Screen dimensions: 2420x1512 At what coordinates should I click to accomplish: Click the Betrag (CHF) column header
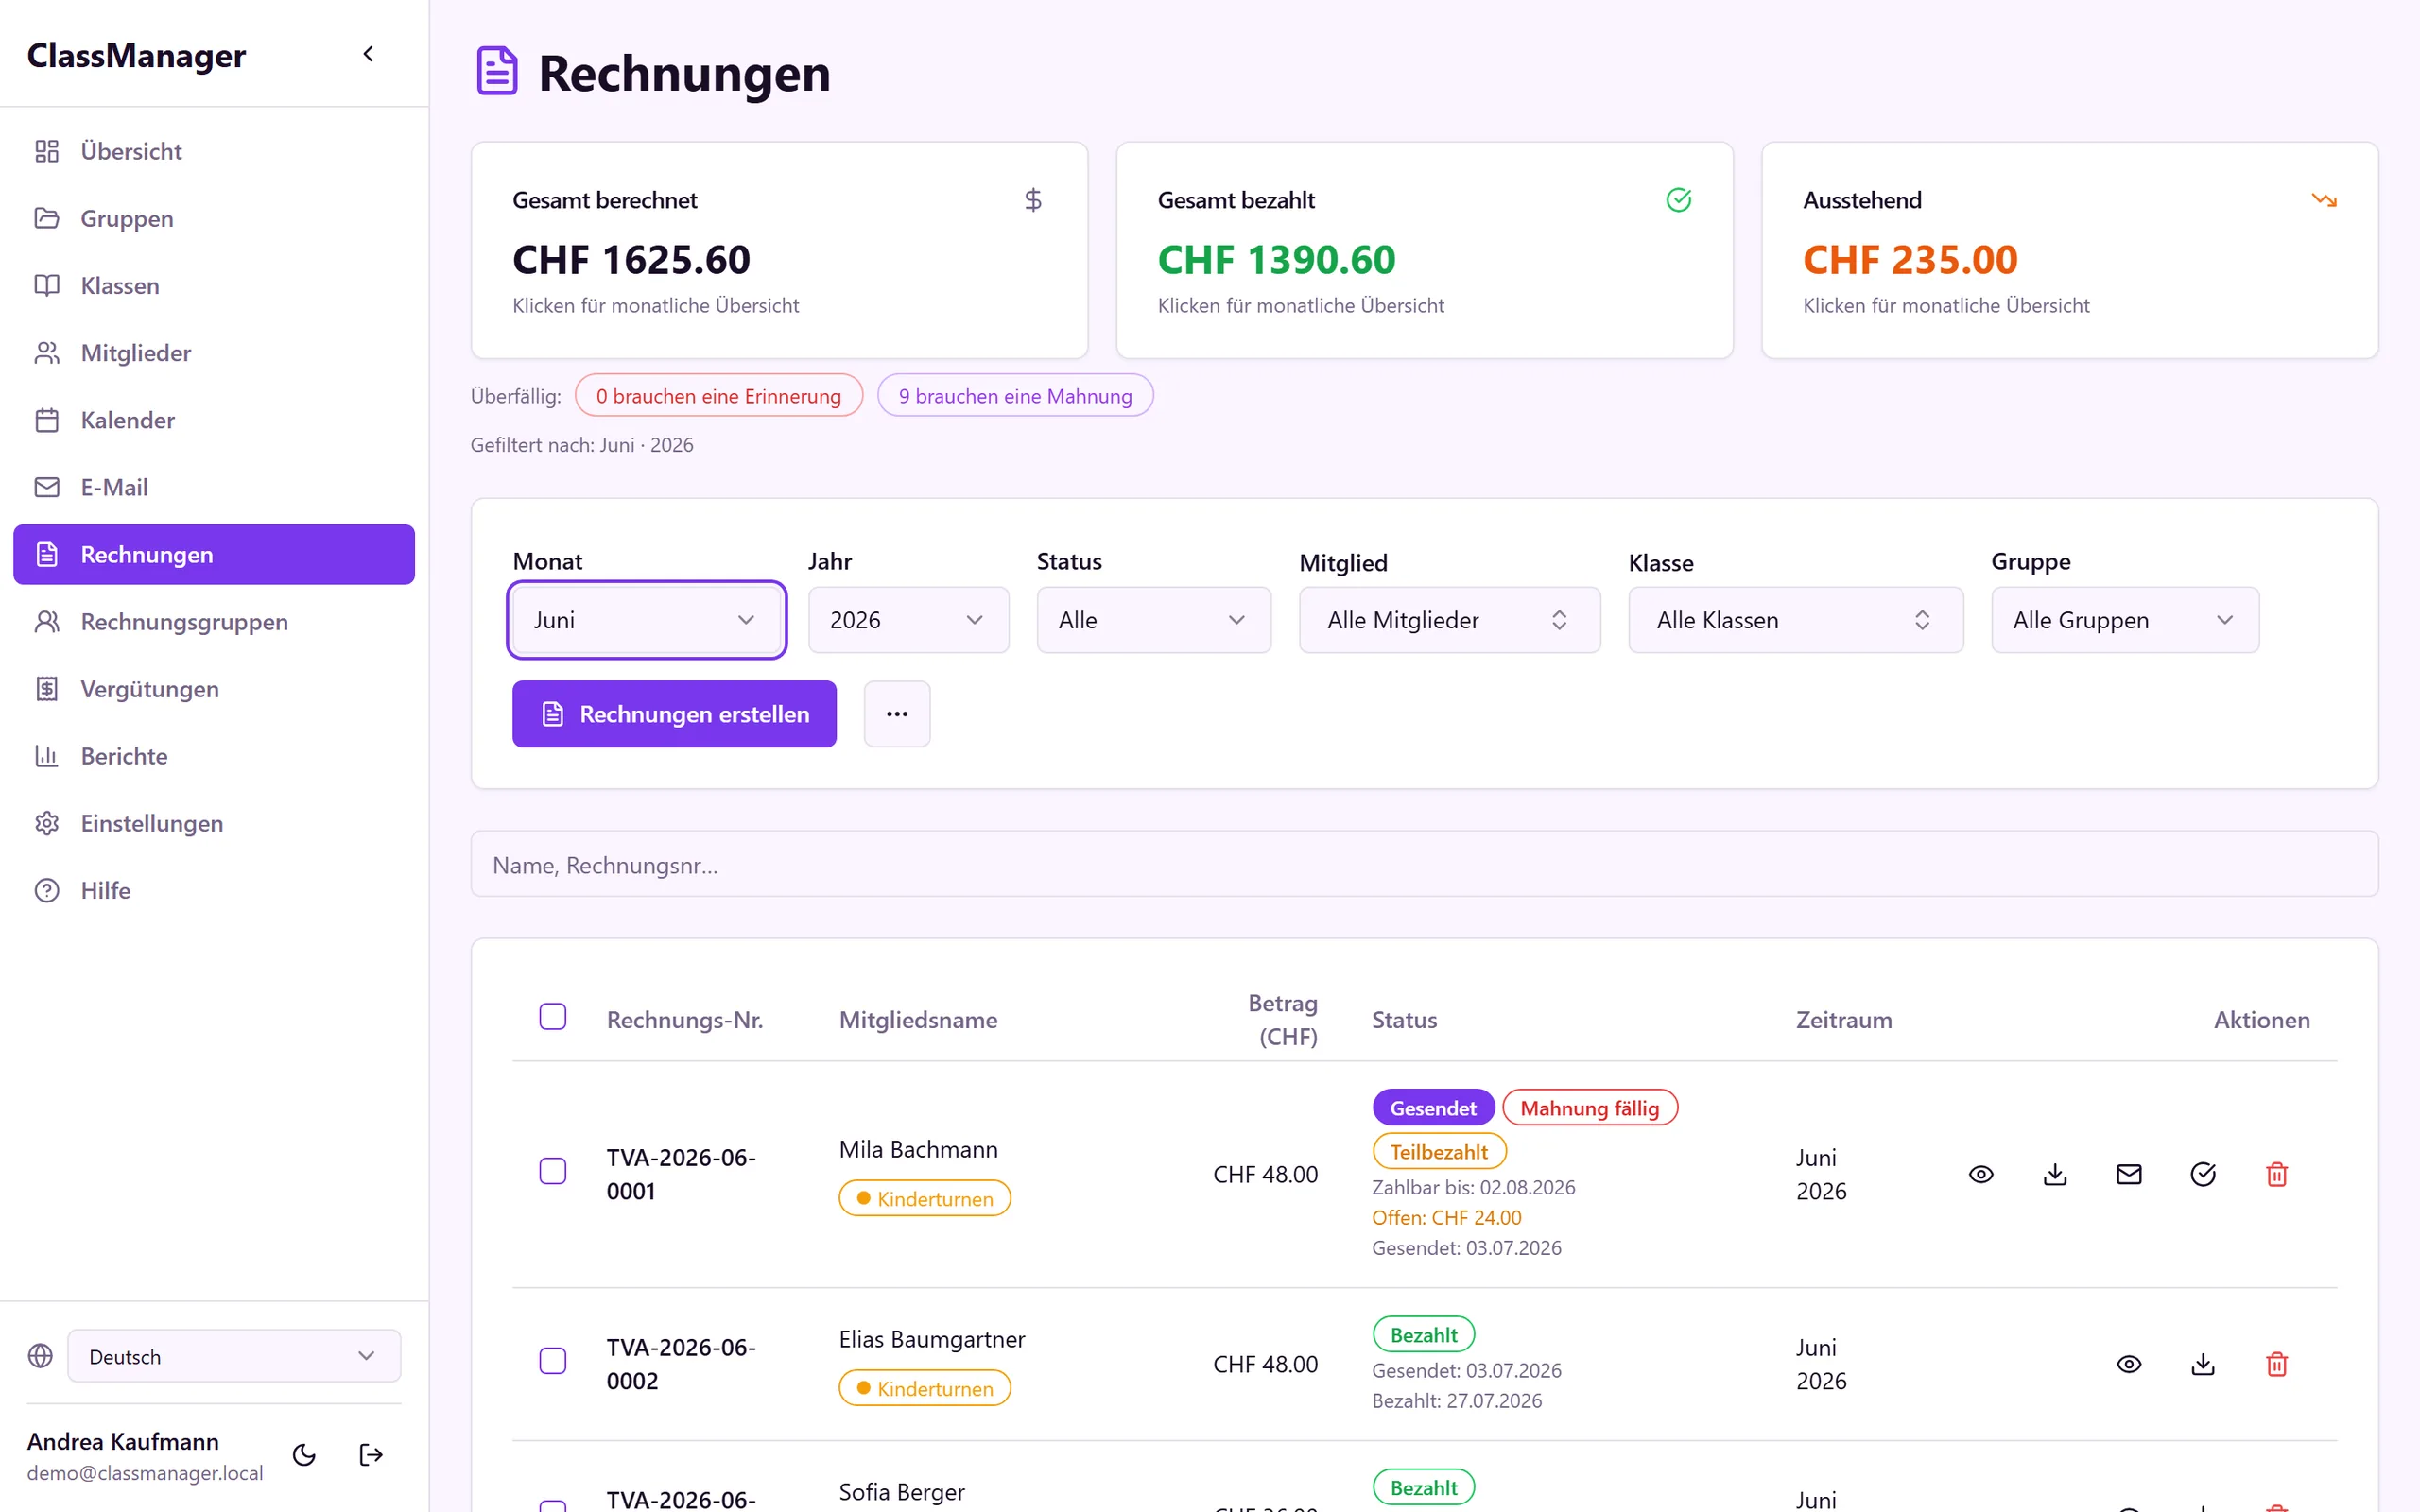[1283, 1020]
